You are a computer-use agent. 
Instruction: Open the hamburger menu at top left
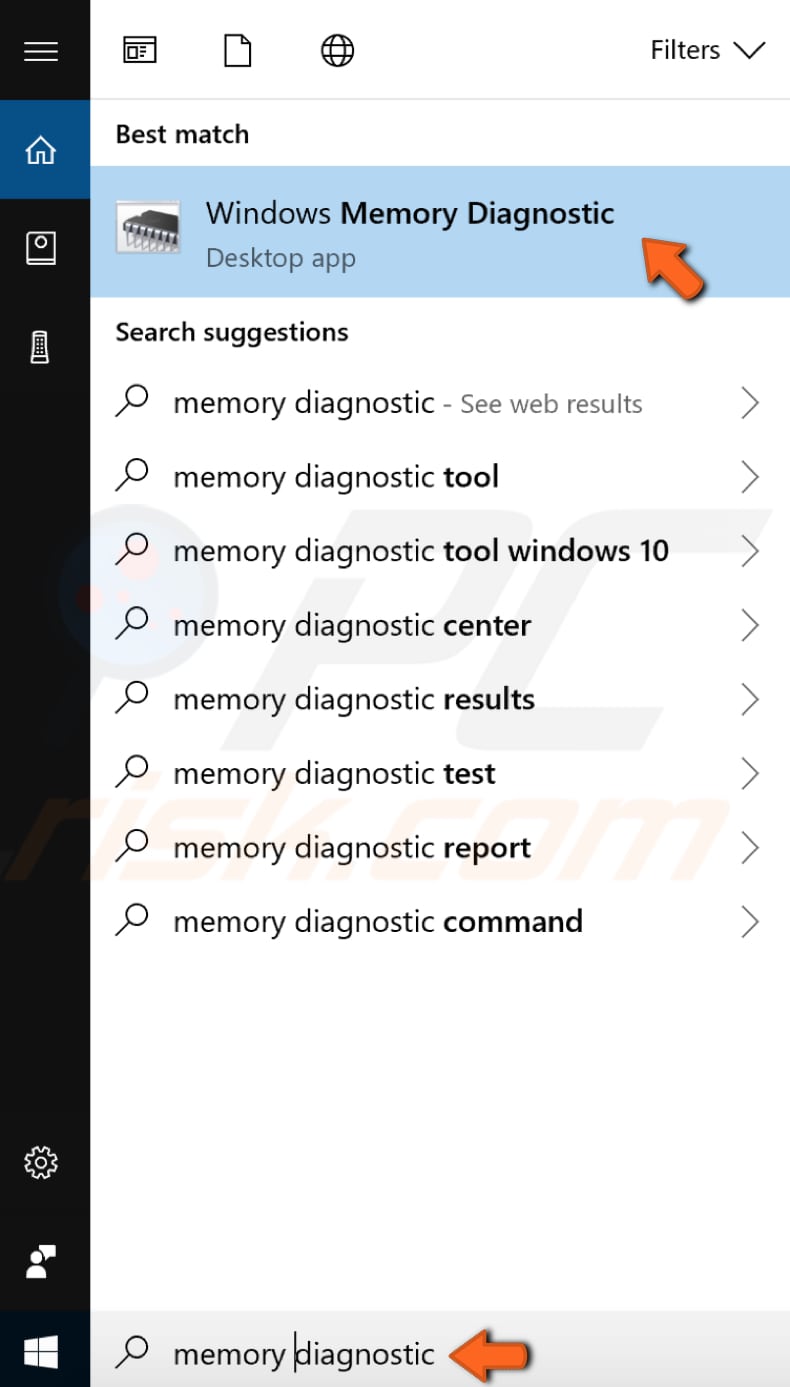click(41, 50)
